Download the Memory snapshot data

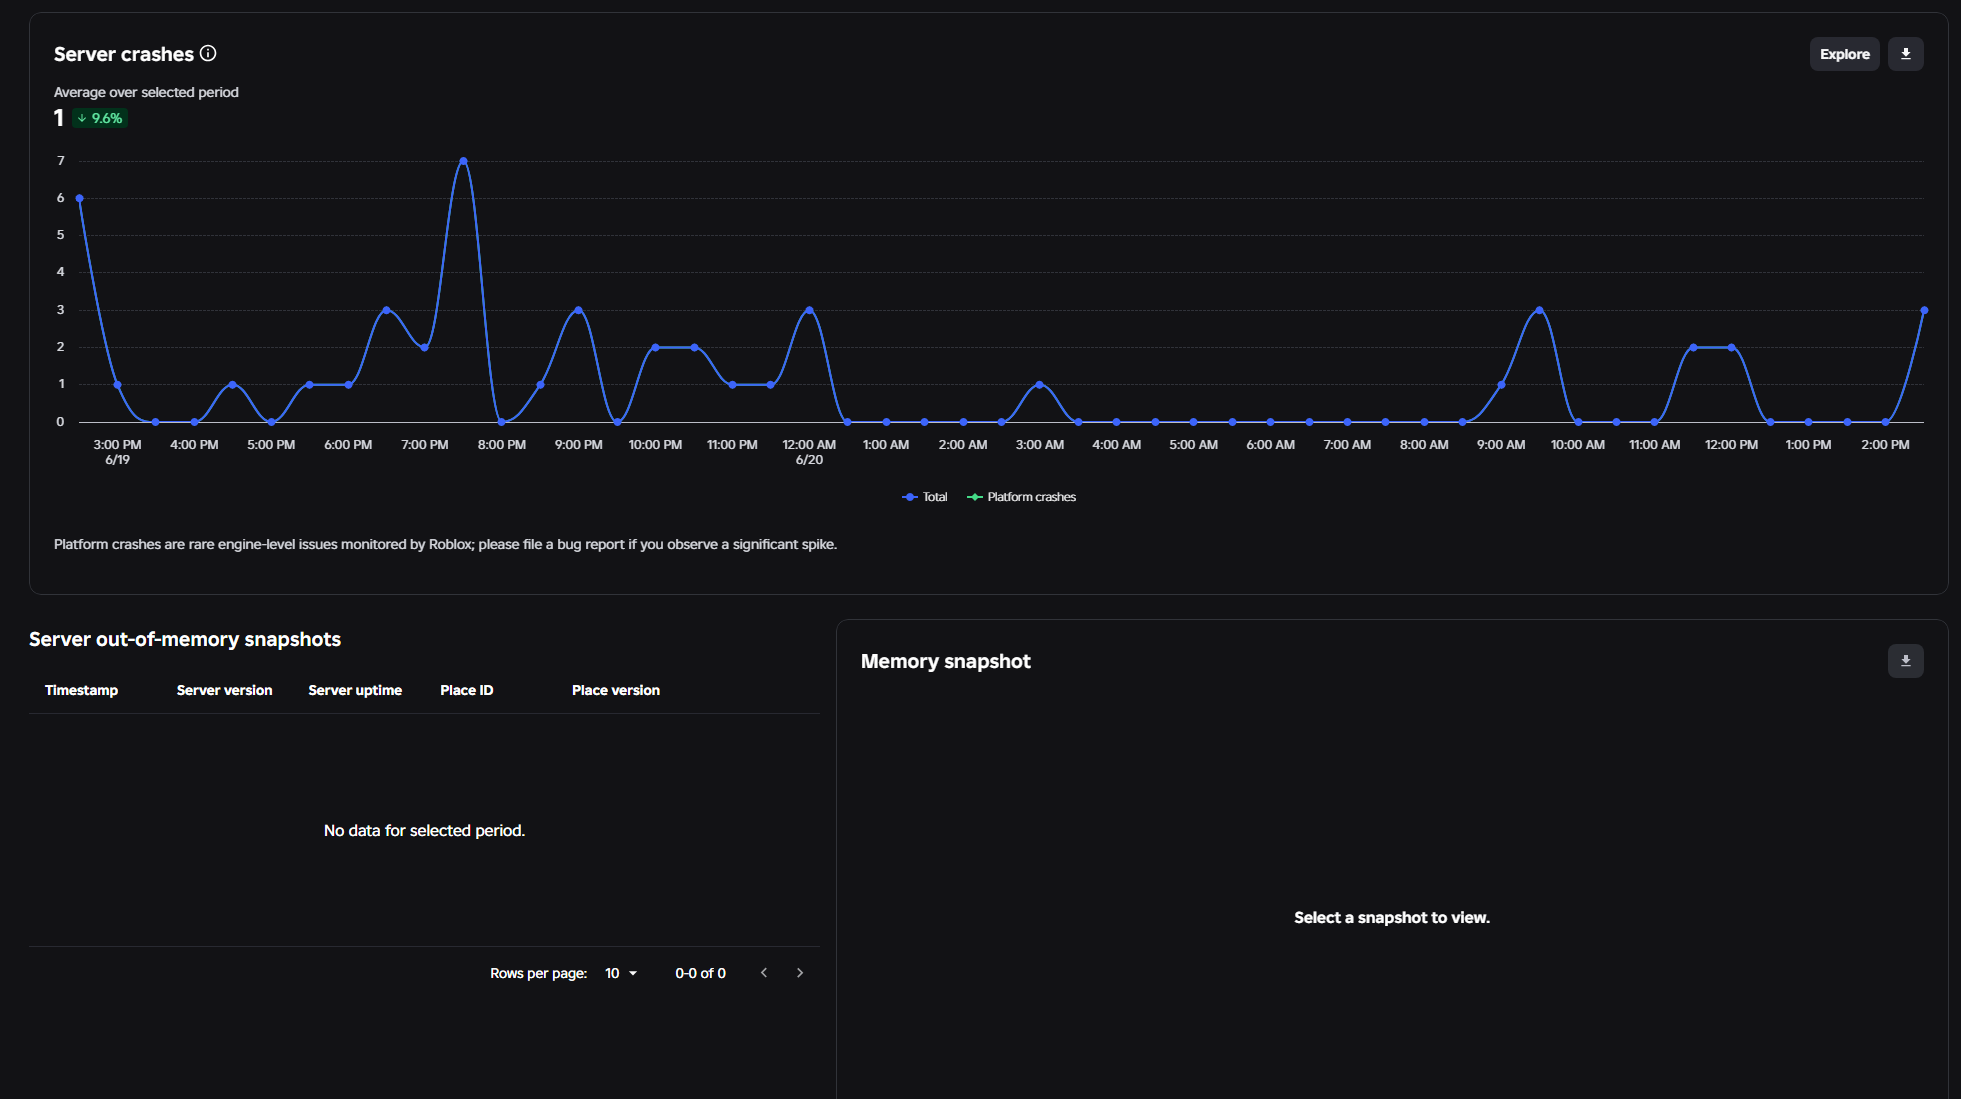coord(1905,661)
